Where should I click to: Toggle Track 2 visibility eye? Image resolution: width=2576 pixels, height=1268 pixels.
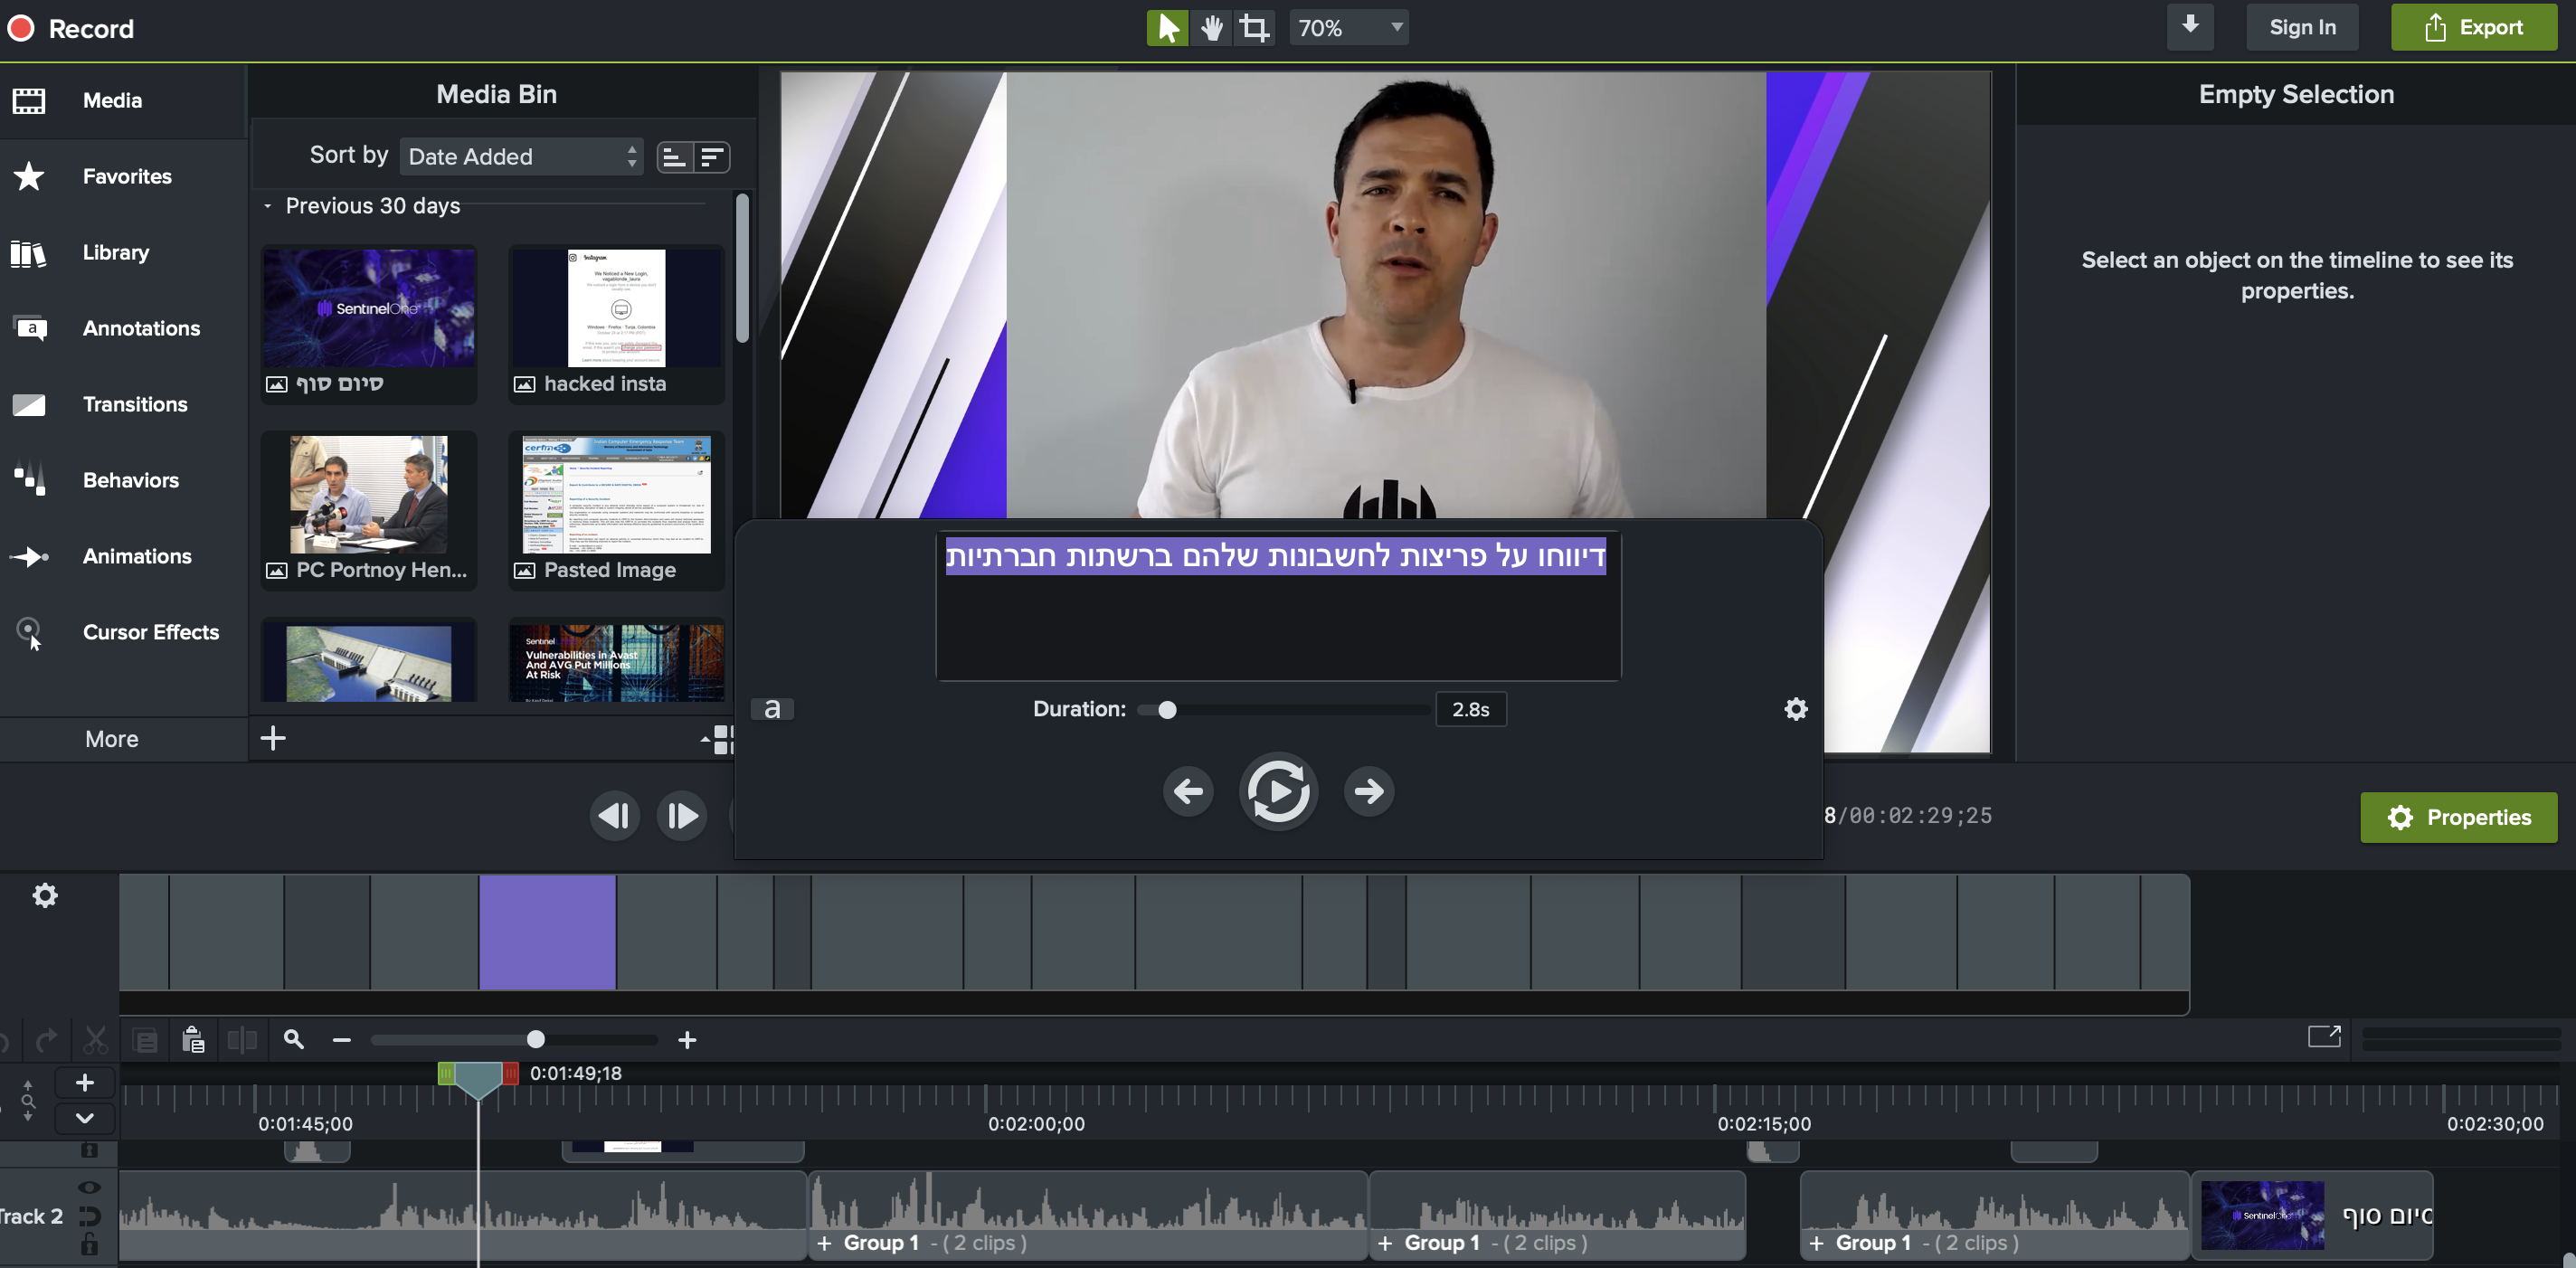coord(89,1187)
